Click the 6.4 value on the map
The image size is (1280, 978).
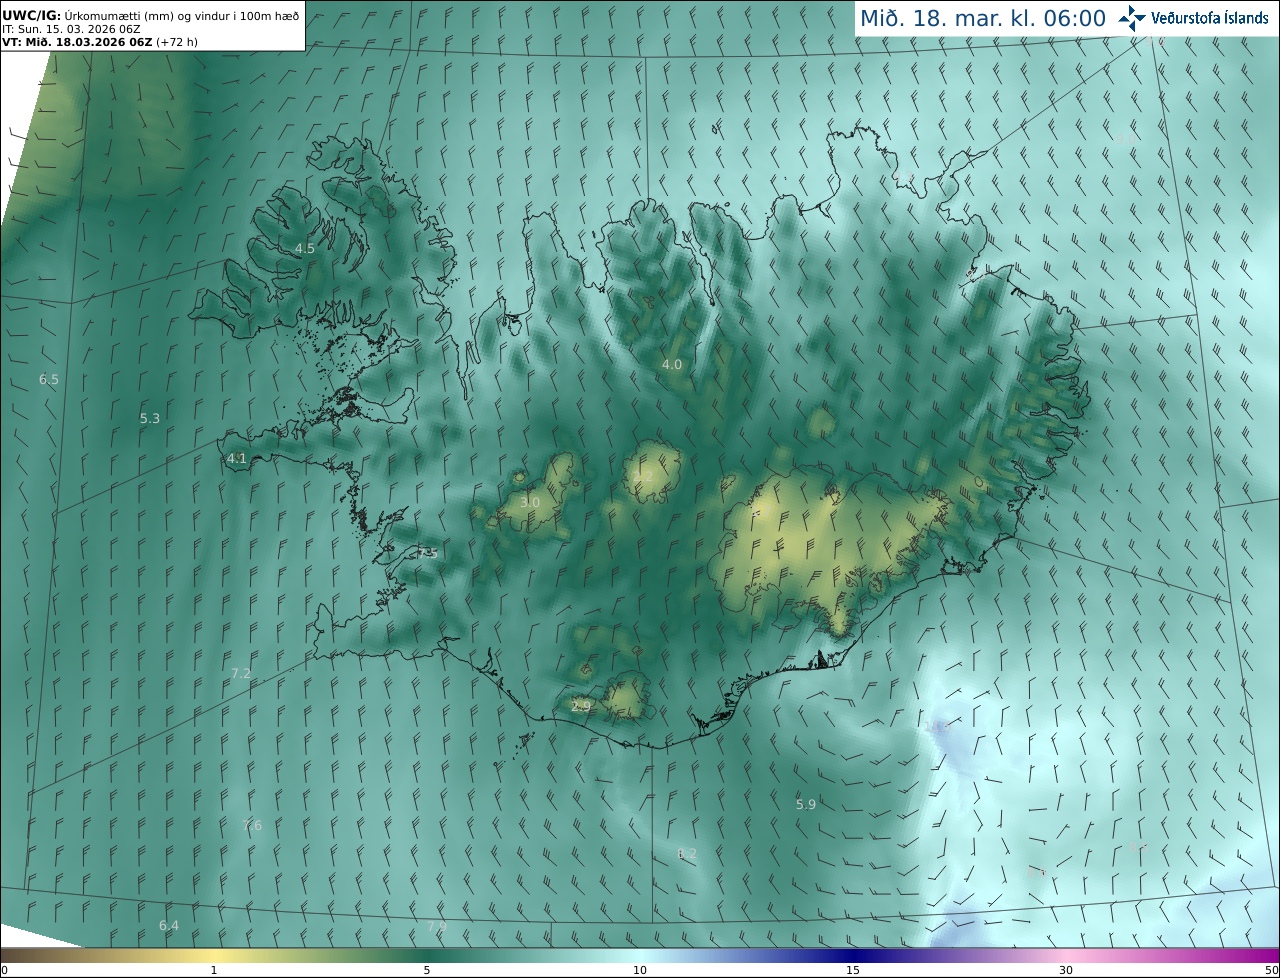coord(169,925)
